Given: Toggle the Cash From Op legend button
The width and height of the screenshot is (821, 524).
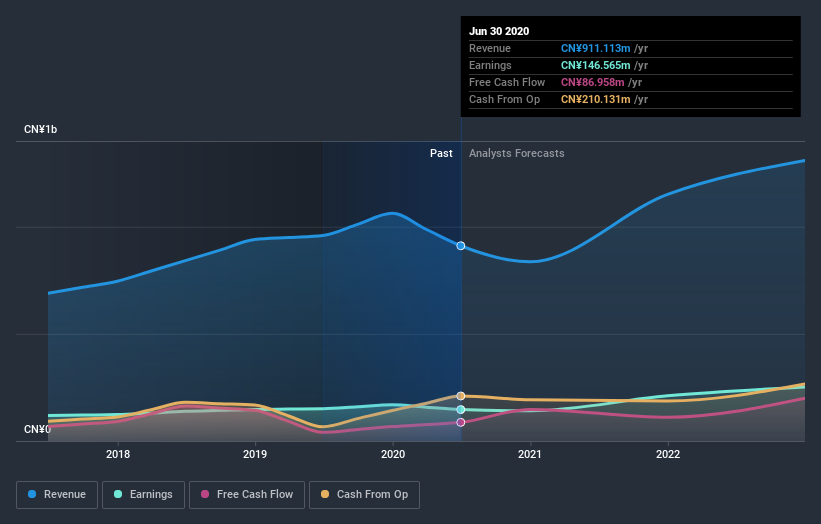Looking at the screenshot, I should coord(364,495).
